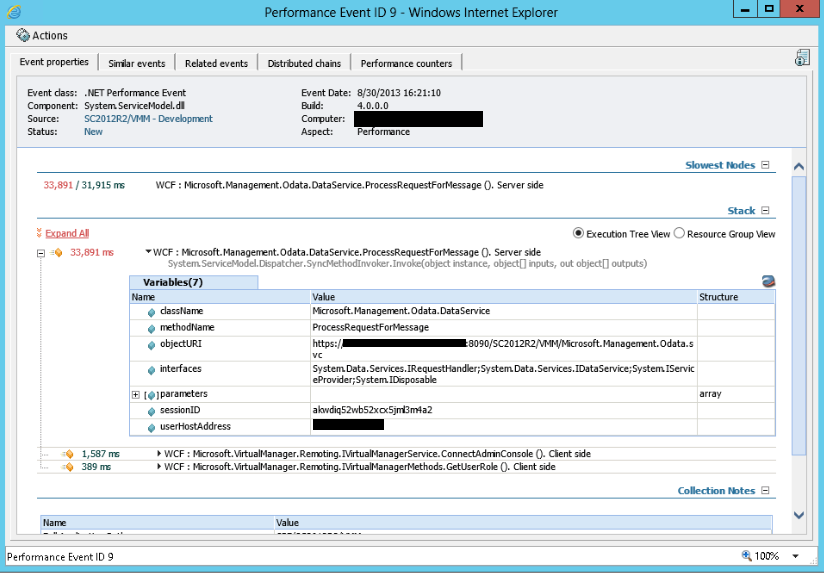Collapse the Collection Notes section

766,491
